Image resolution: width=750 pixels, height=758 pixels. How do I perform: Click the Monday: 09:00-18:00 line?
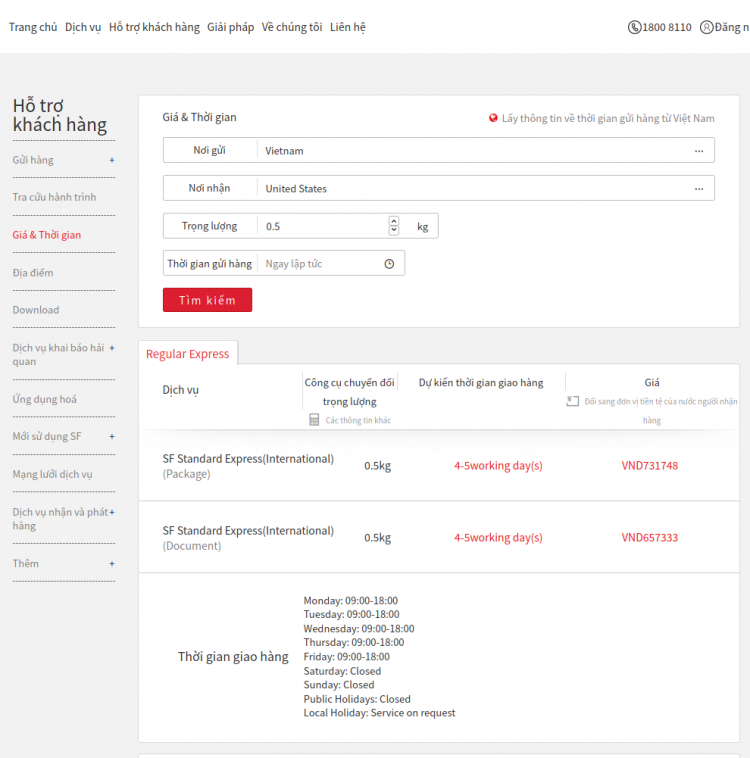(351, 600)
